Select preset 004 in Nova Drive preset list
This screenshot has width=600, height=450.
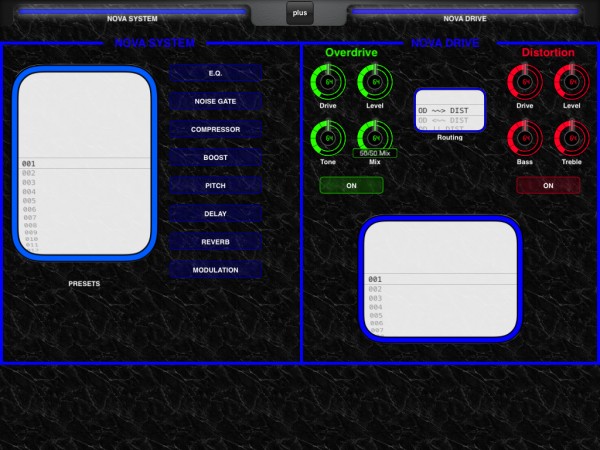pyautogui.click(x=440, y=307)
